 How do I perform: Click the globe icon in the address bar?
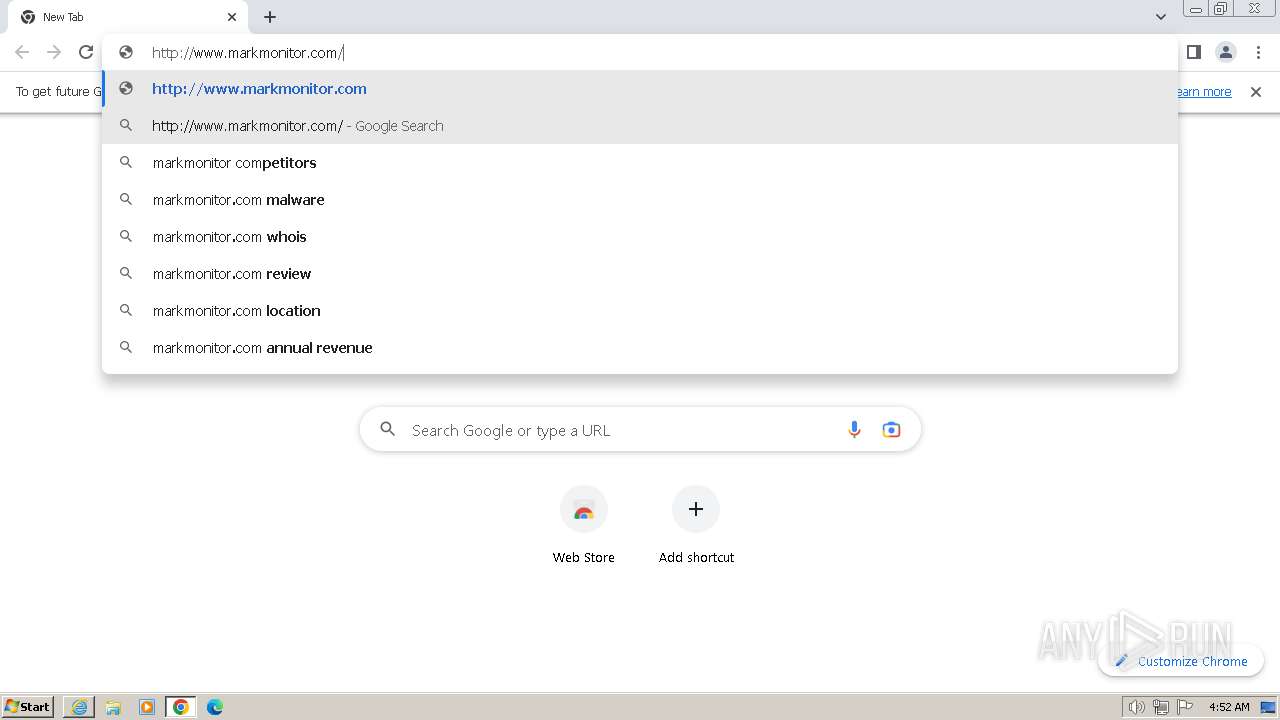pyautogui.click(x=126, y=52)
